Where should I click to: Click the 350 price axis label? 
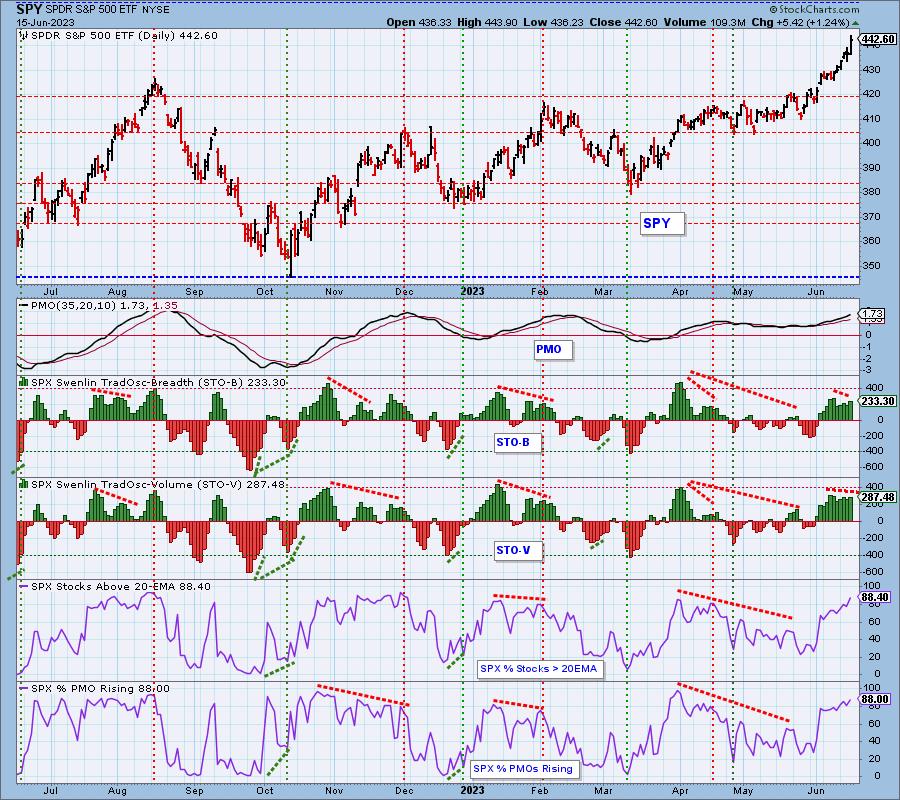point(871,266)
